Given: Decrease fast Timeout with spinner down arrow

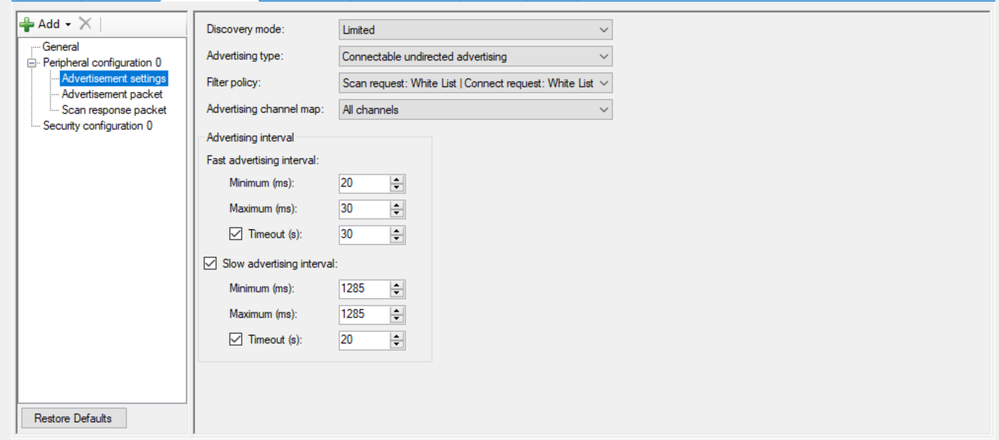Looking at the screenshot, I should coord(398,239).
